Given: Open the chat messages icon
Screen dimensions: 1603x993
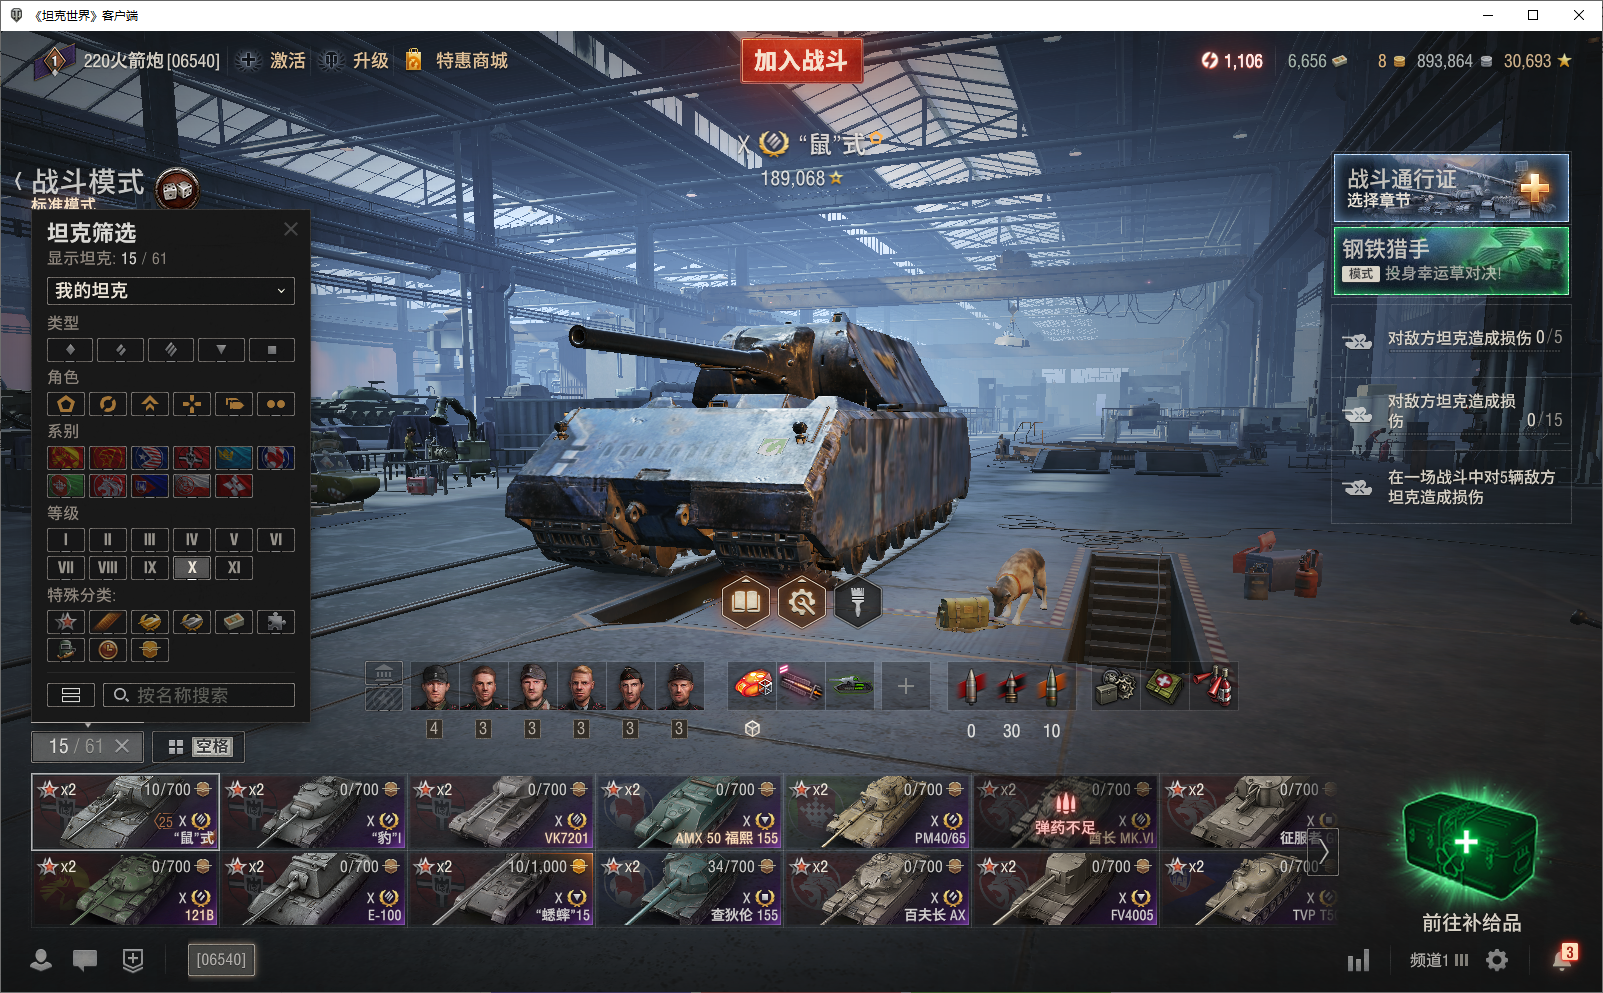Looking at the screenshot, I should tap(85, 960).
